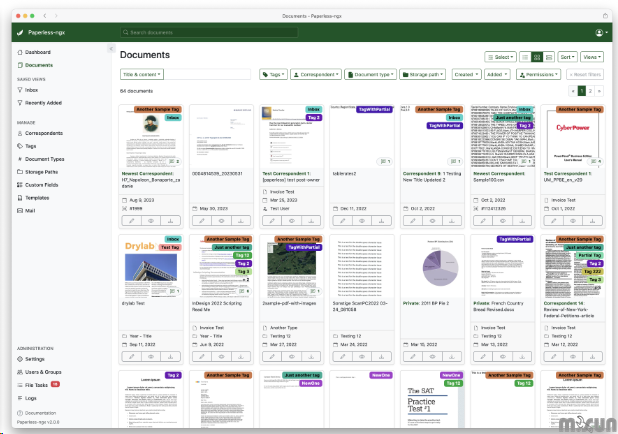This screenshot has width=618, height=434.
Task: Open the Sort dropdown
Action: 567,57
